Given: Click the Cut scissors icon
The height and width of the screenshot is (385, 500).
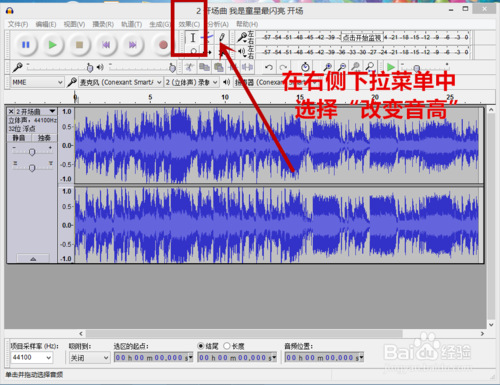Looking at the screenshot, I should coord(190,67).
